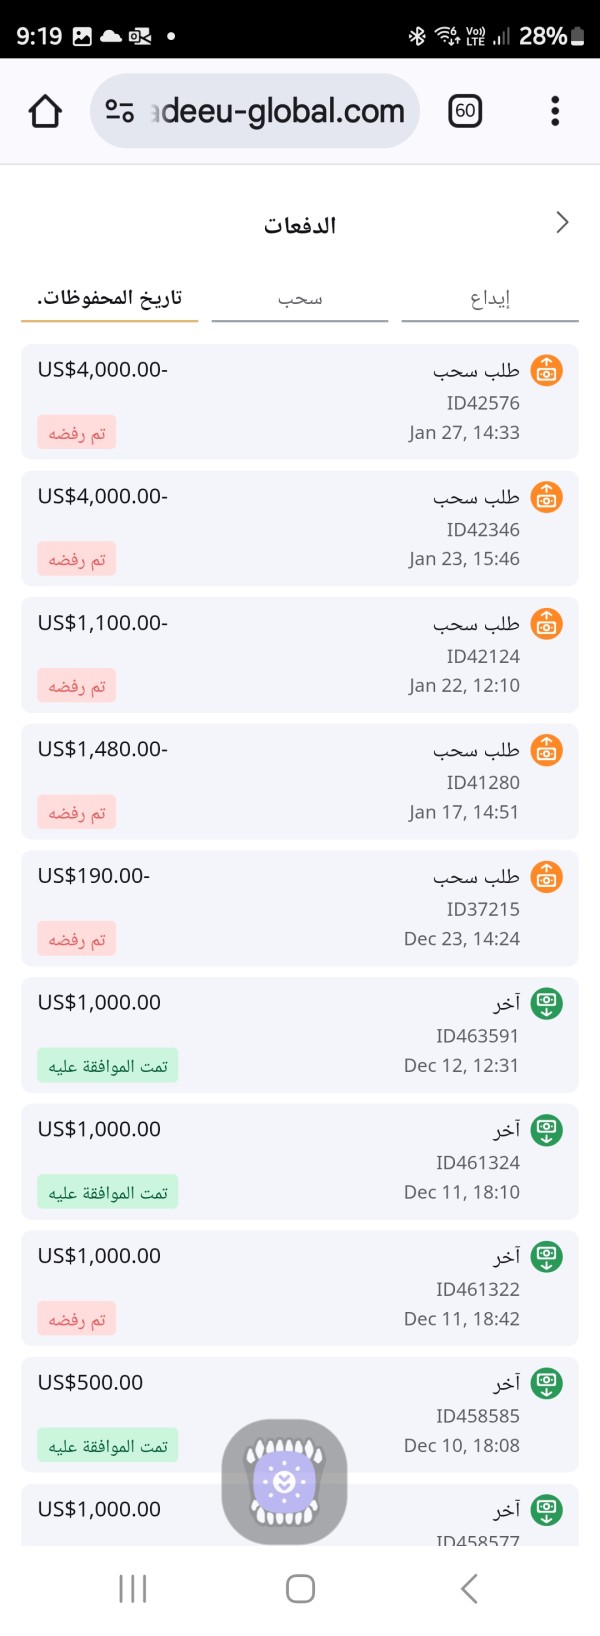This screenshot has width=600, height=1636.
Task: Tap the orange withdrawal icon for ID37215
Action: pyautogui.click(x=546, y=877)
